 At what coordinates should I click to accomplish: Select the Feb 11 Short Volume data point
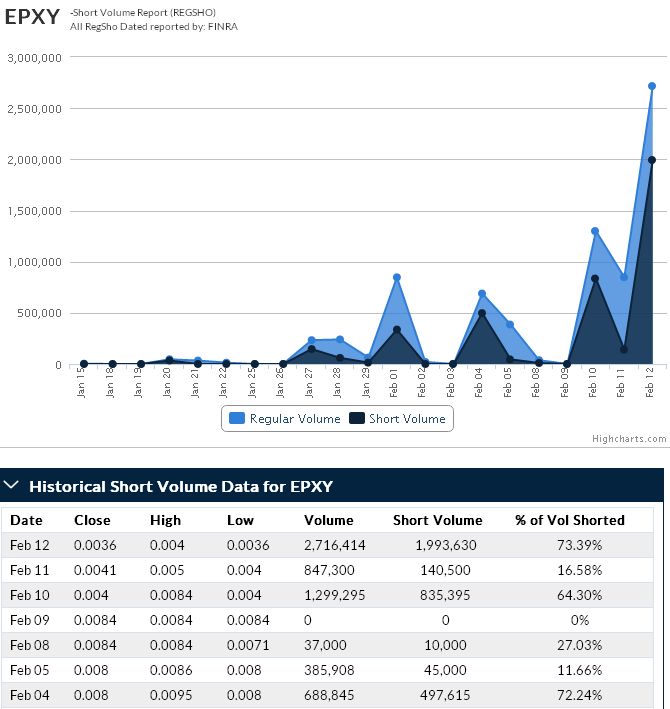coord(624,350)
